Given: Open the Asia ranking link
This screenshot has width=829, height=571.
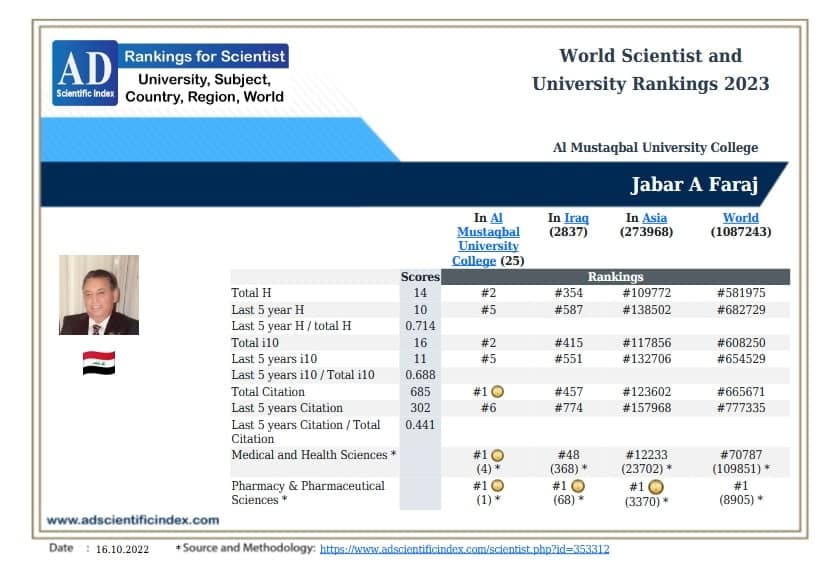Looking at the screenshot, I should [655, 218].
